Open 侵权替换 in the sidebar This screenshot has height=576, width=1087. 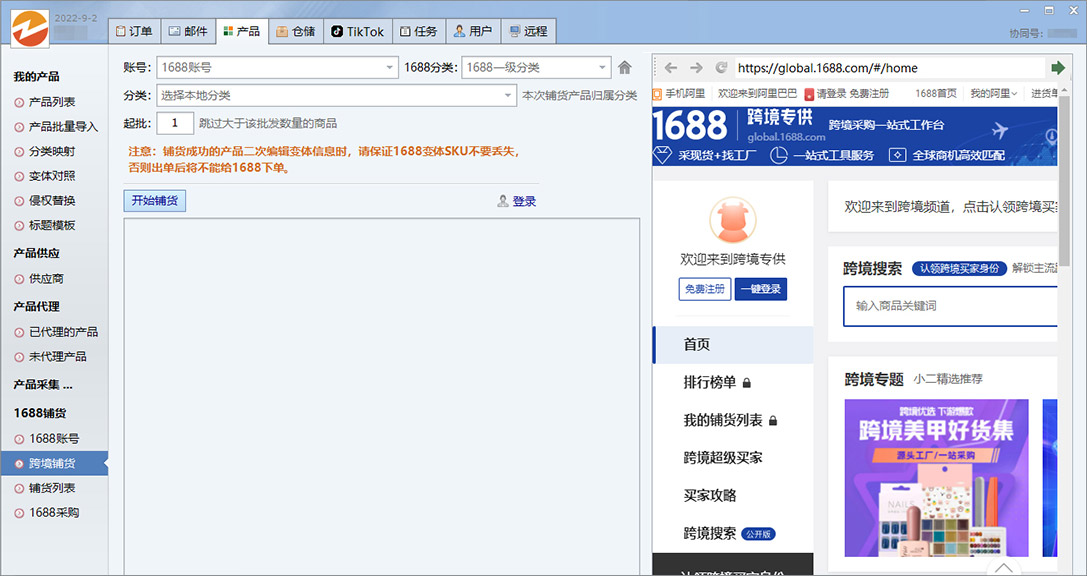52,200
